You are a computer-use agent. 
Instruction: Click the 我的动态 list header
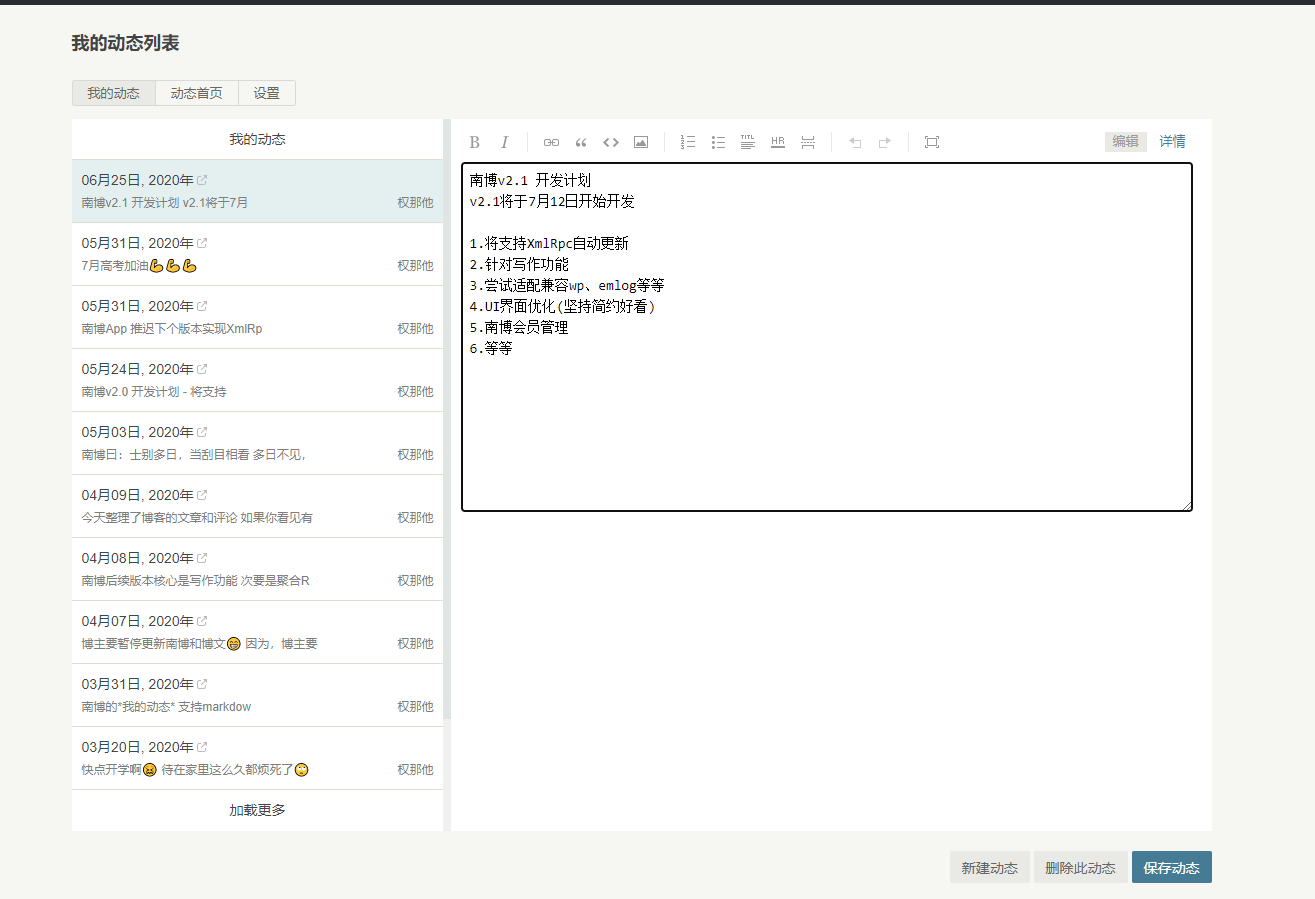coord(257,140)
